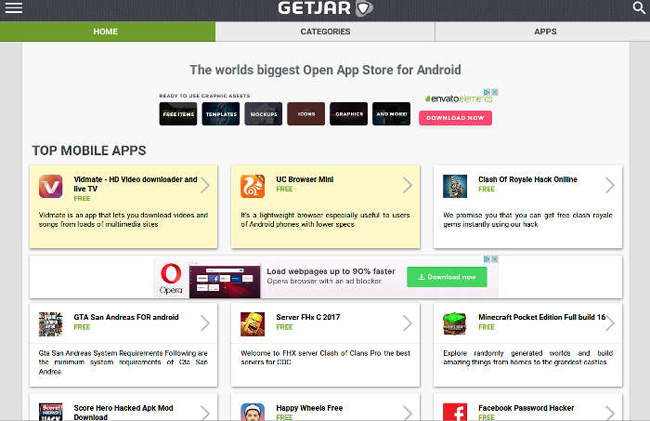Screen dimensions: 650x421
Task: Open Happy Wheels Free title link
Action: point(309,408)
